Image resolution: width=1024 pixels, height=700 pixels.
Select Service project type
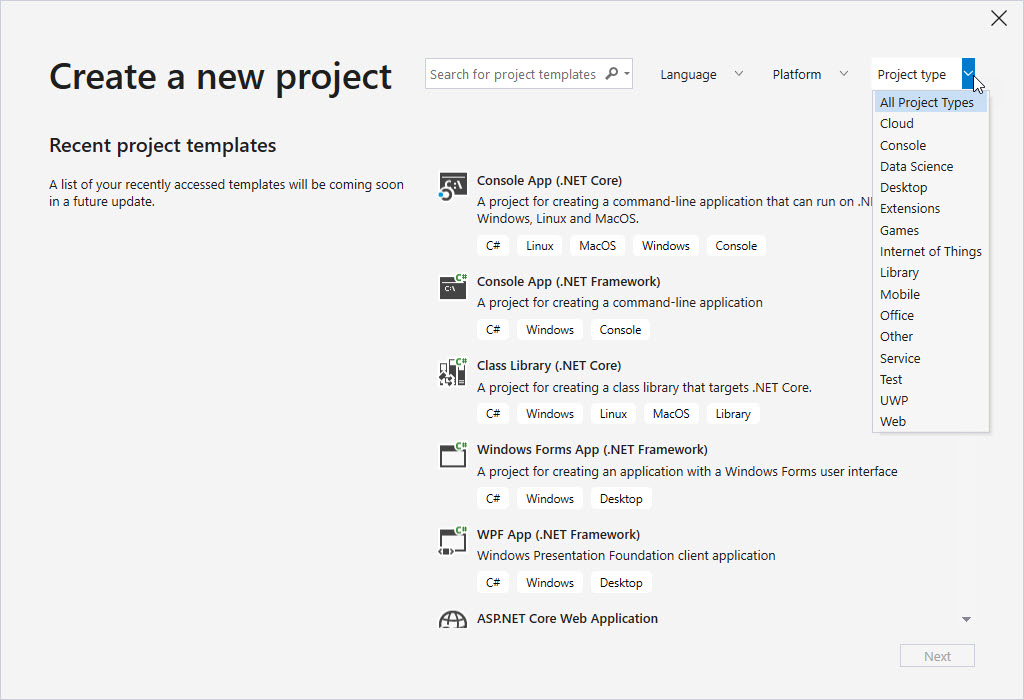tap(931, 358)
